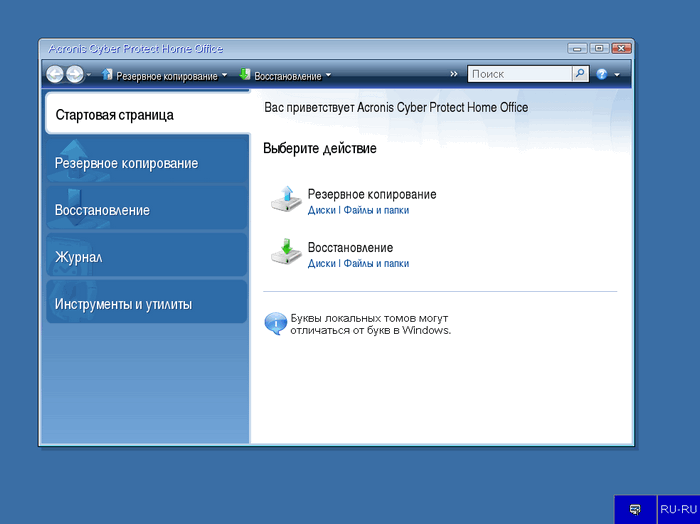Image resolution: width=700 pixels, height=524 pixels.
Task: Click the Резервное копирование toolbar icon
Action: pyautogui.click(x=107, y=75)
